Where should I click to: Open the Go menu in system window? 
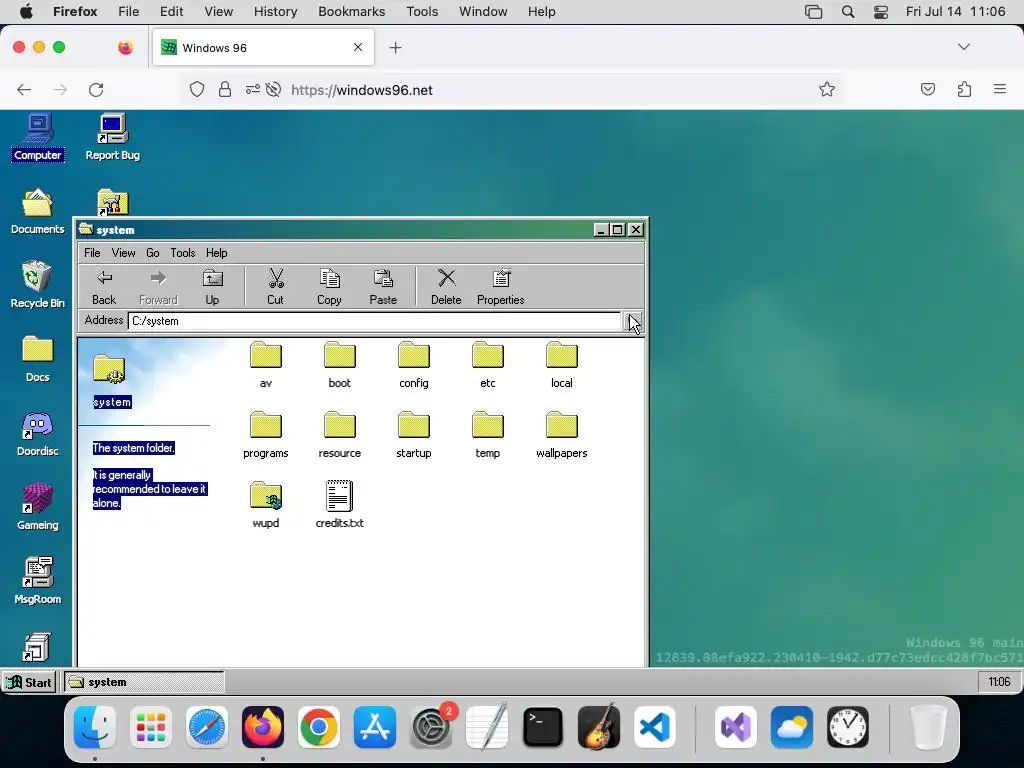pyautogui.click(x=153, y=253)
